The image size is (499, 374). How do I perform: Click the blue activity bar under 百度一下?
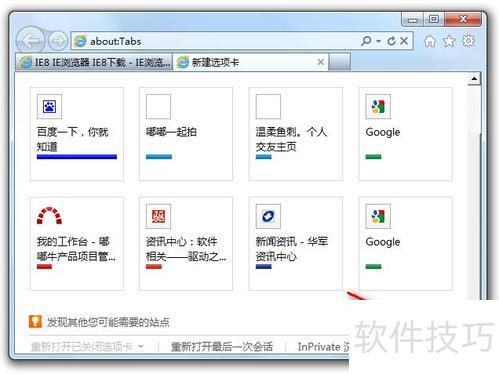click(77, 157)
